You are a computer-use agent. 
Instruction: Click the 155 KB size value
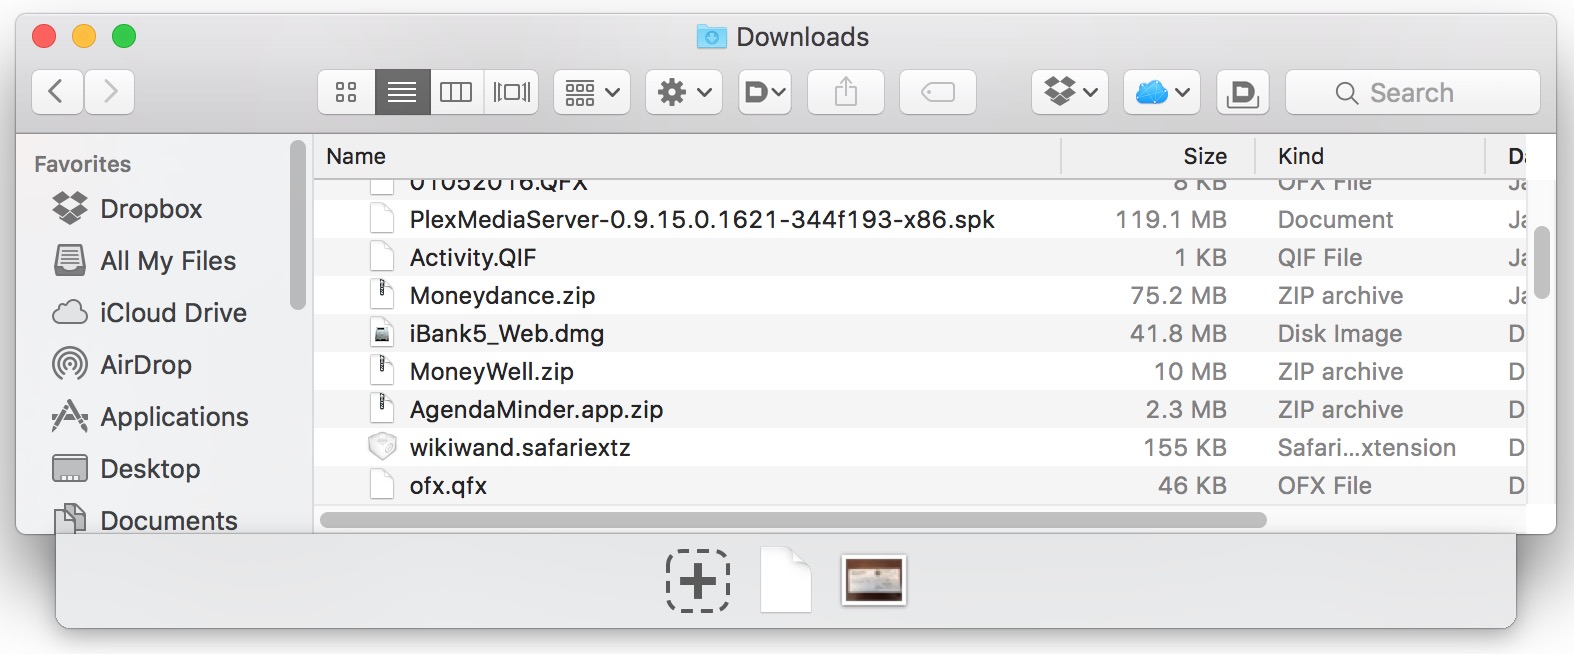pyautogui.click(x=1185, y=447)
